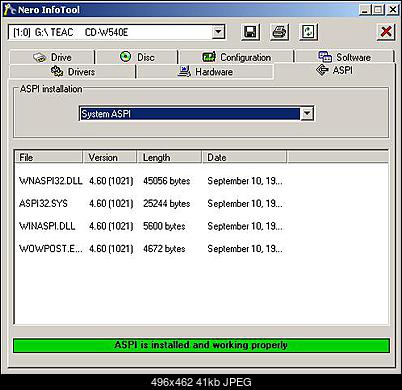Sort by the Length column header
Viewport: 402px width, 390px height.
tap(169, 157)
